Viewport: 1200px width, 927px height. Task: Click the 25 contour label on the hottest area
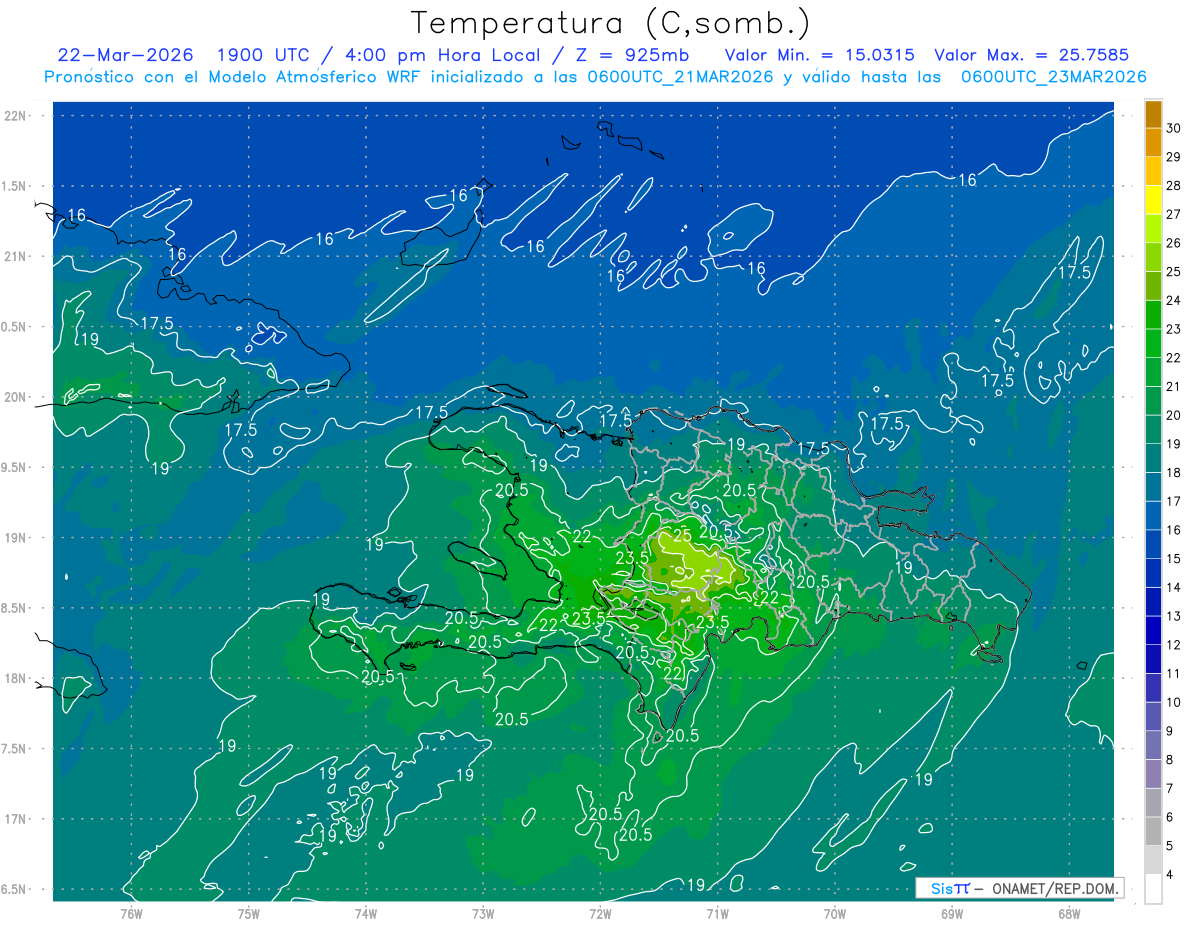point(682,536)
